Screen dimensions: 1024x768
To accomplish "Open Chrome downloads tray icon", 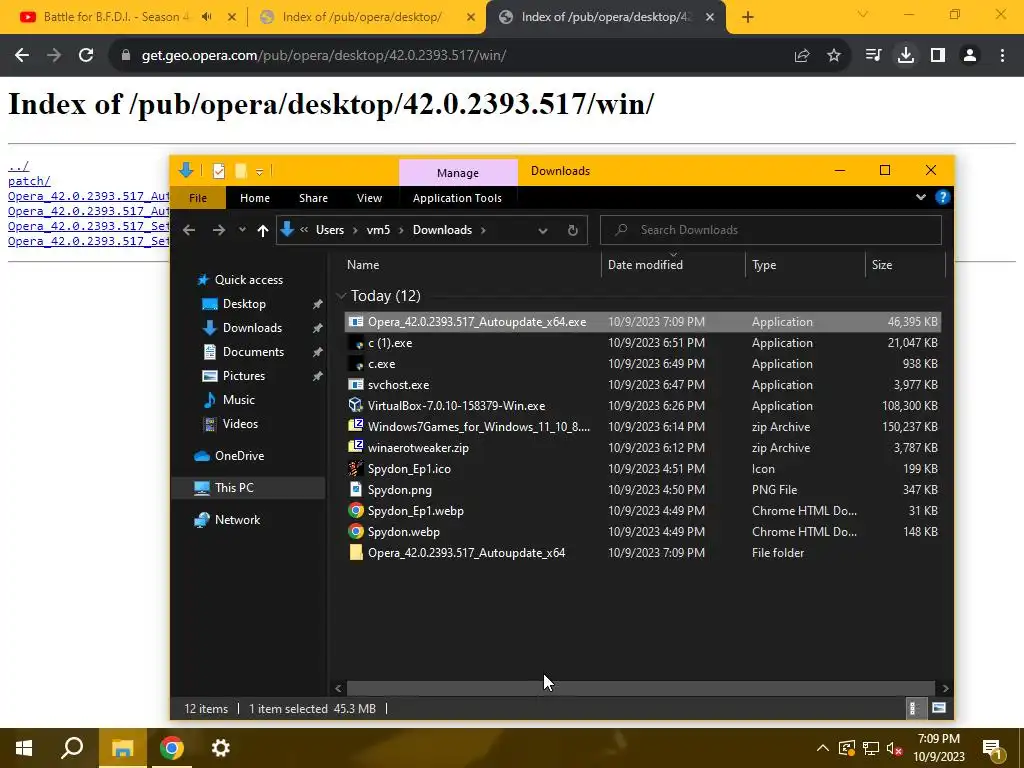I will (x=906, y=56).
